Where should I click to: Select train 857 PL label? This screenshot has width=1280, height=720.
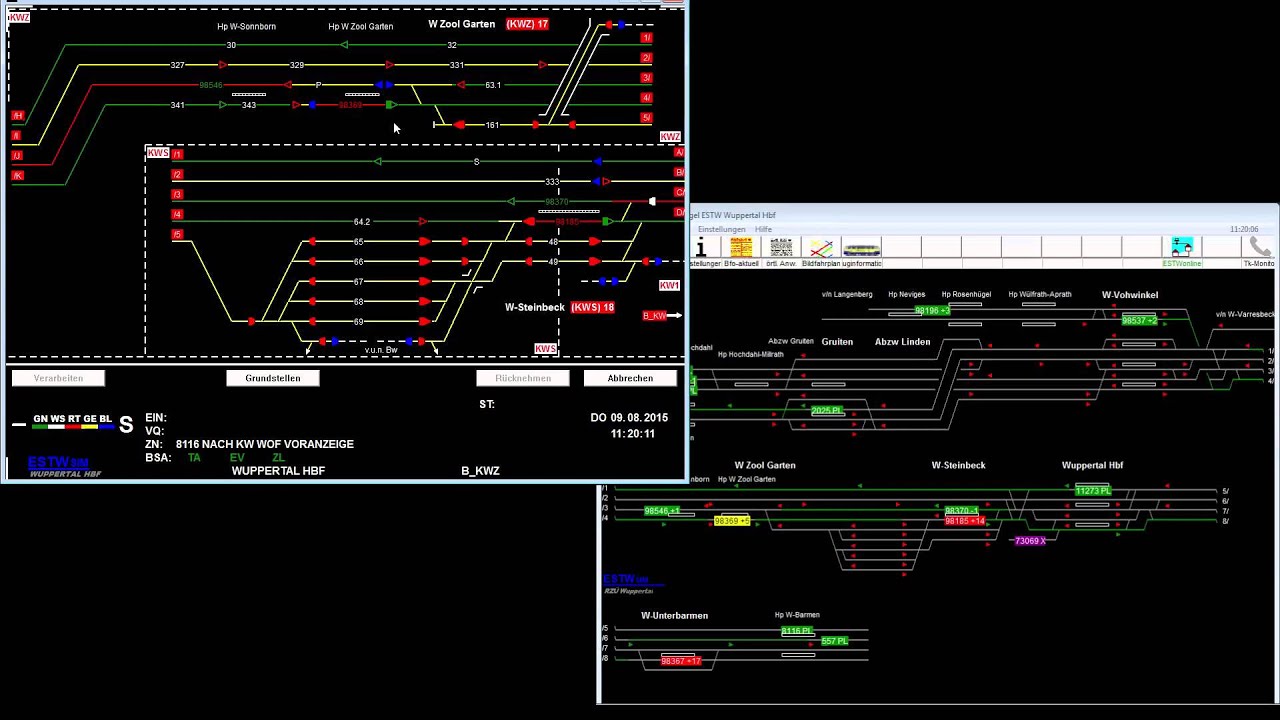[x=834, y=641]
